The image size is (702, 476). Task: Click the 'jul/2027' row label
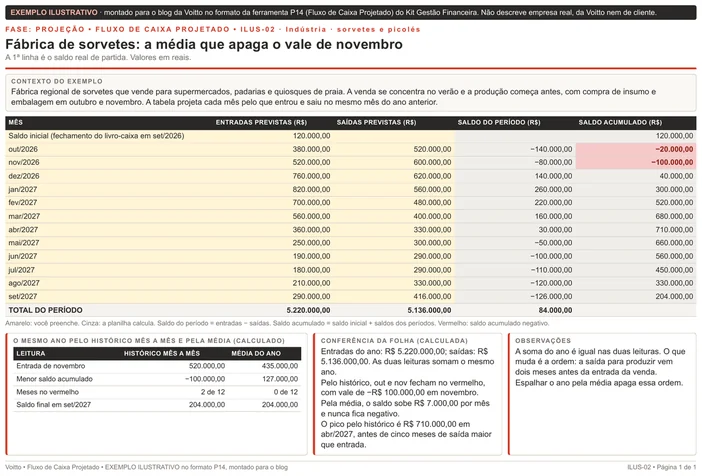(21, 270)
